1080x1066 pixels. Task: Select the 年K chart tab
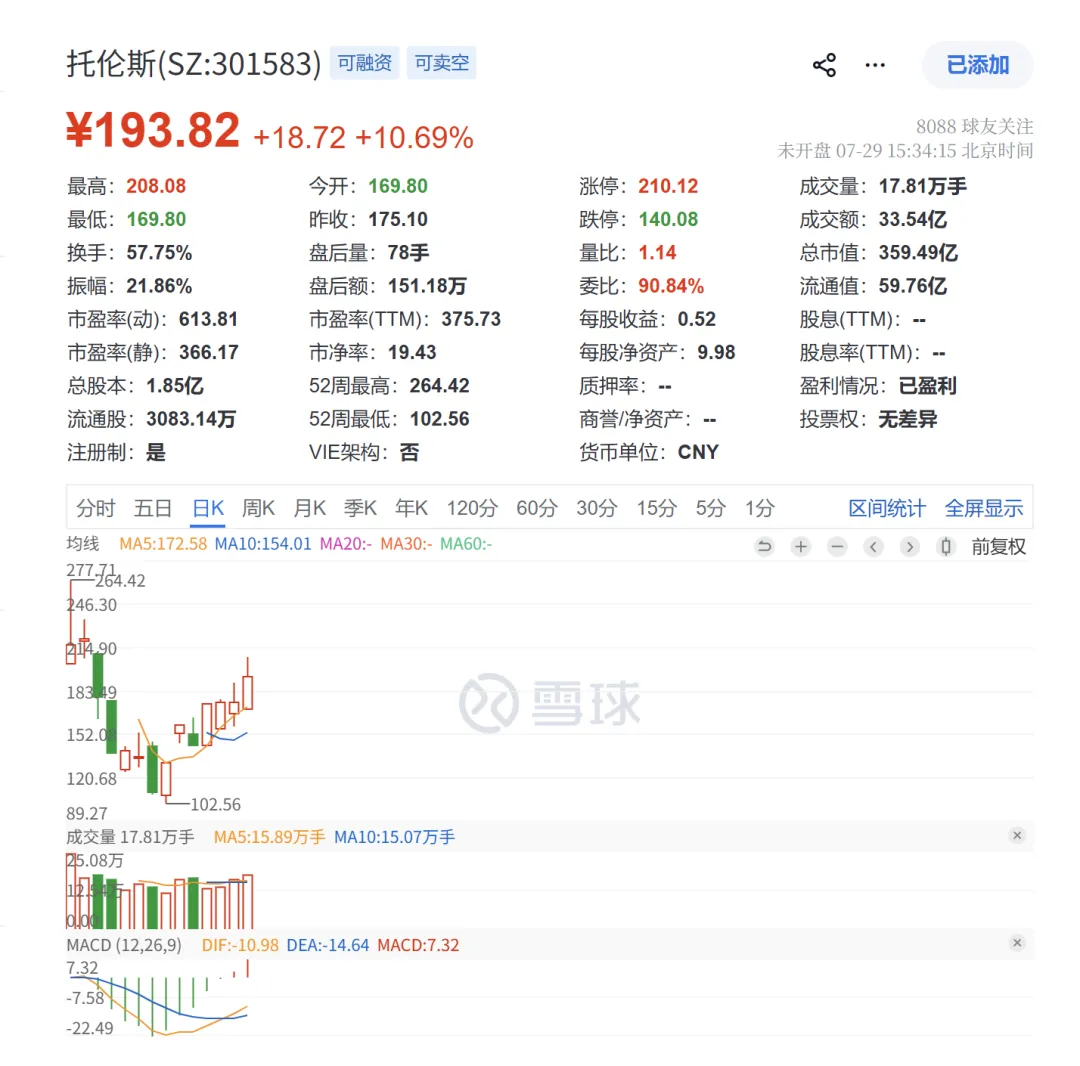coord(411,508)
